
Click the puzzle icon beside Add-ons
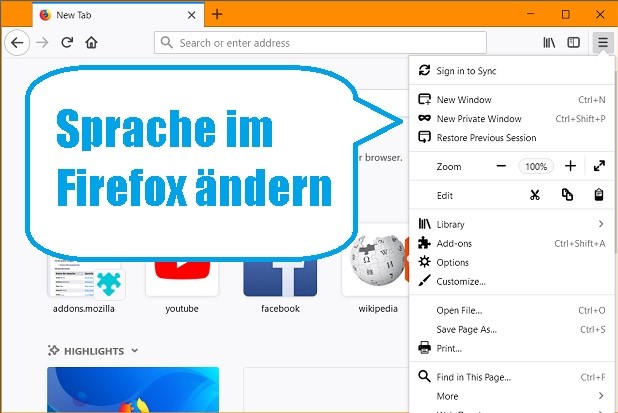tap(424, 242)
